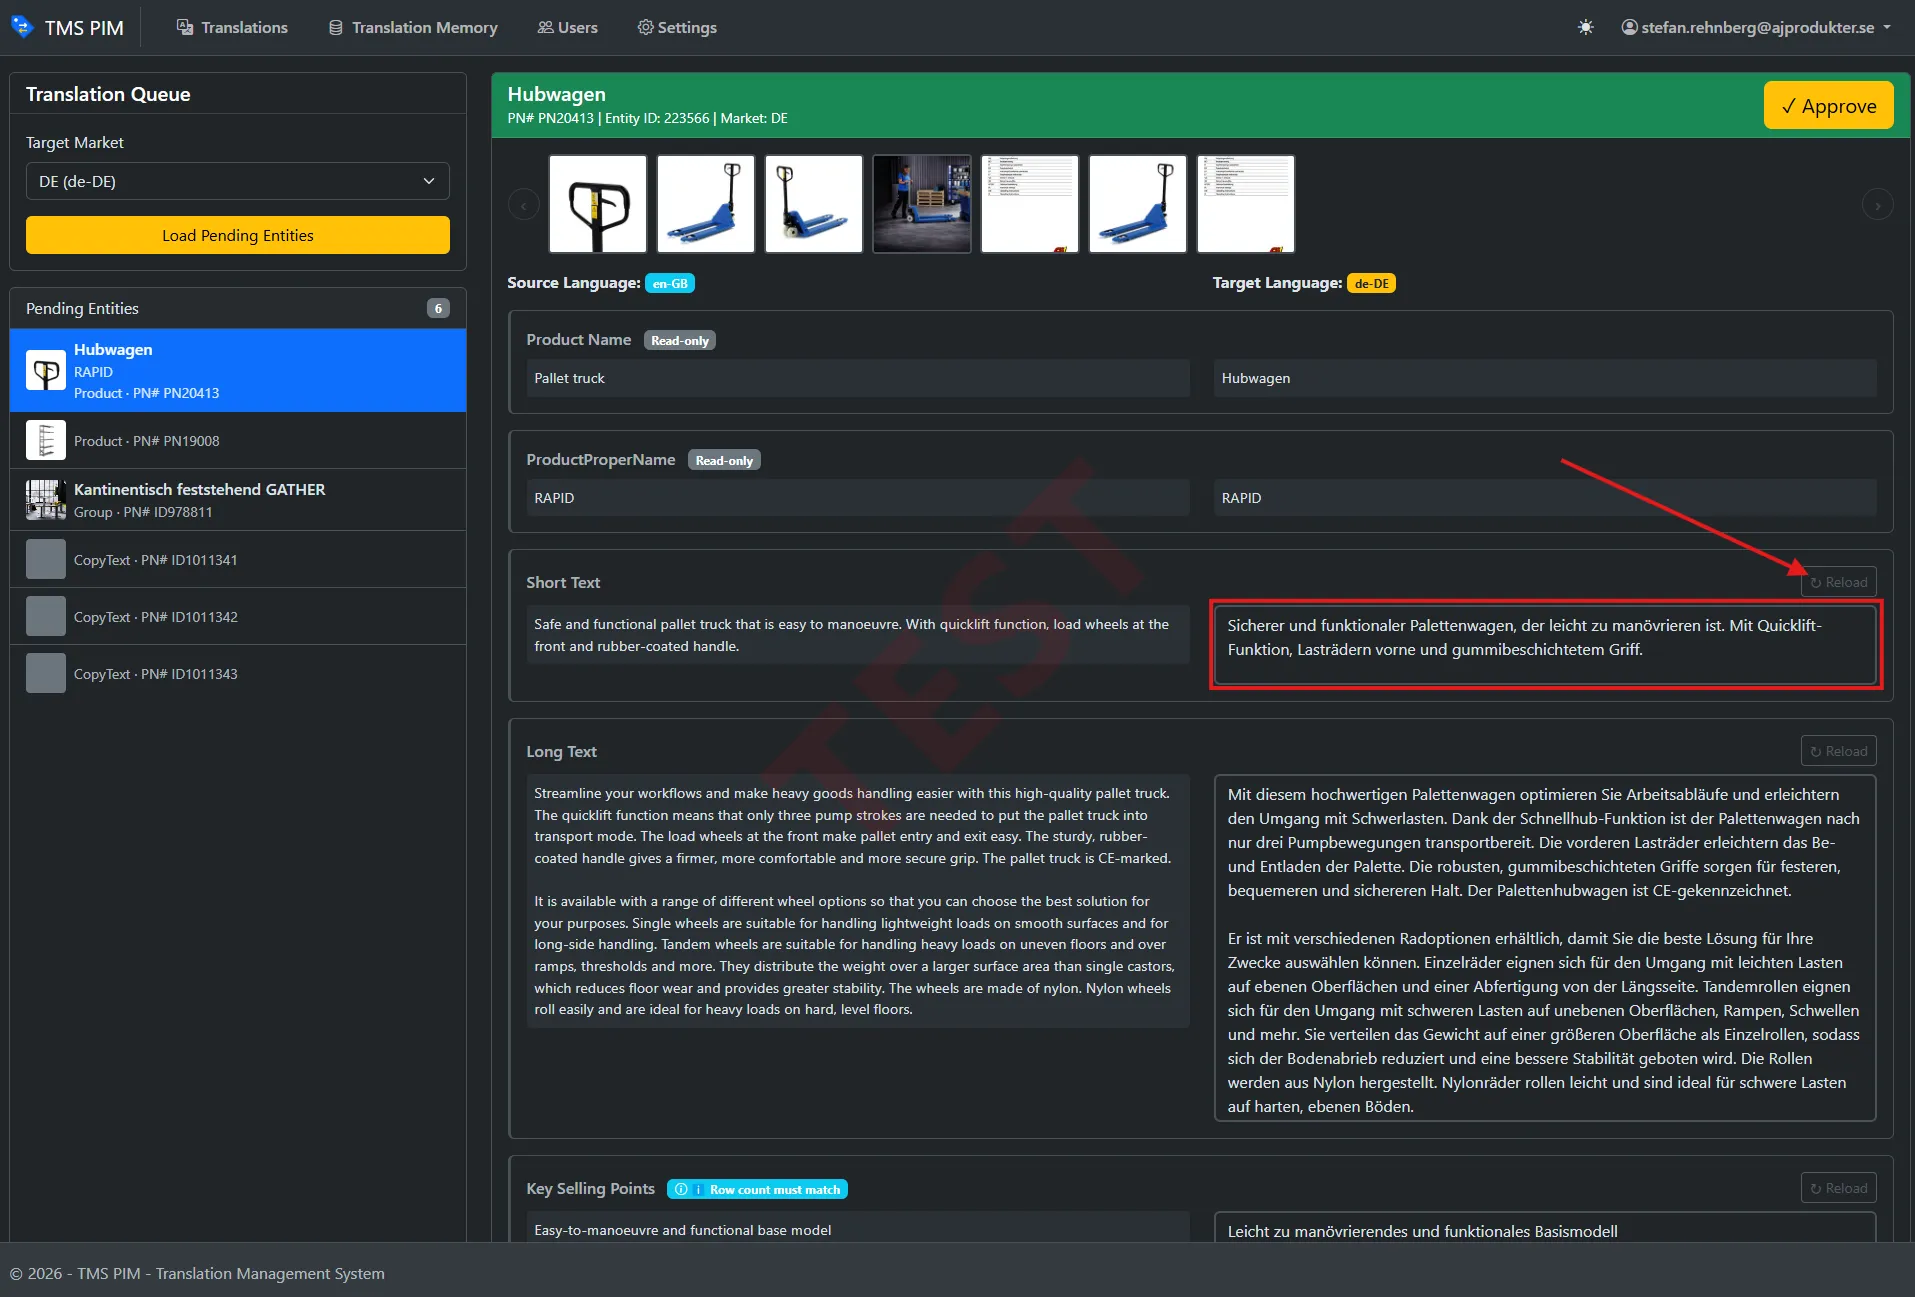Select CopyText ID1011343 entity
This screenshot has height=1297, width=1915.
(x=238, y=673)
